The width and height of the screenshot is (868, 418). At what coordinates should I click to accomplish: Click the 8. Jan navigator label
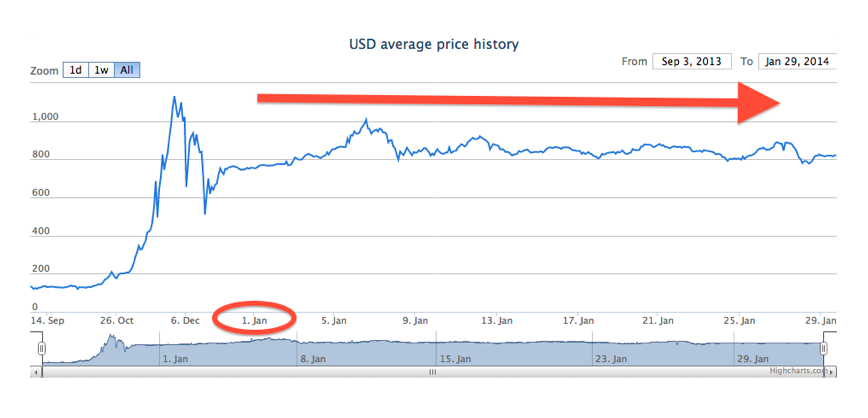[313, 359]
